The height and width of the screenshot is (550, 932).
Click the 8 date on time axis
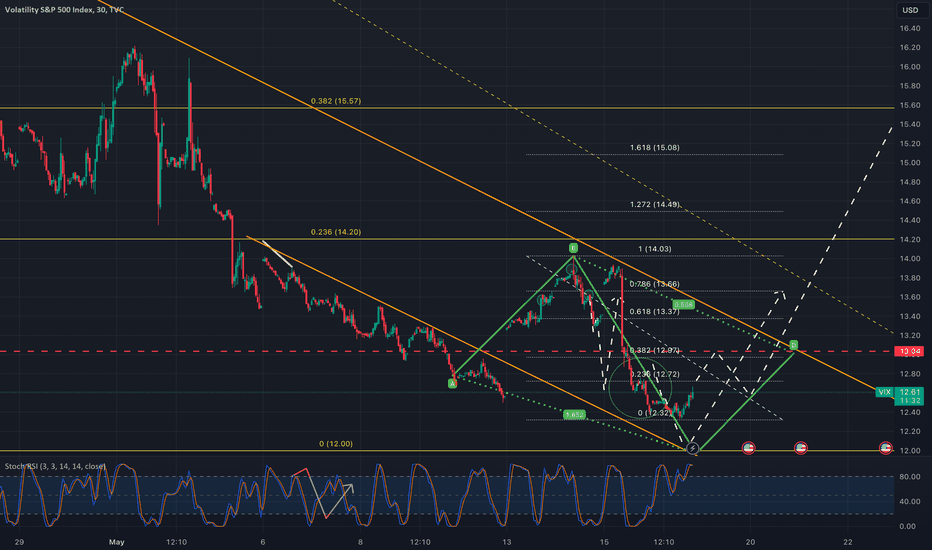[360, 542]
